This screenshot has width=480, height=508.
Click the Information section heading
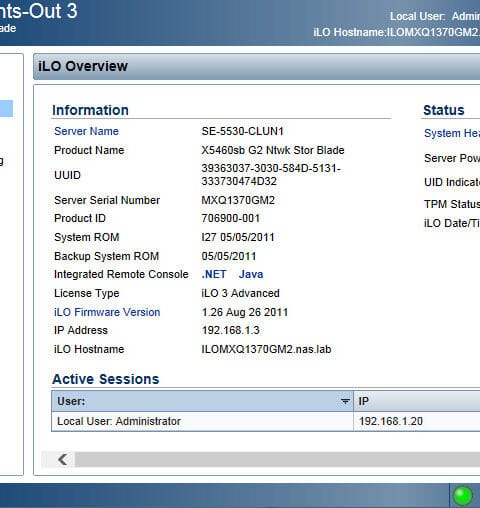90,110
